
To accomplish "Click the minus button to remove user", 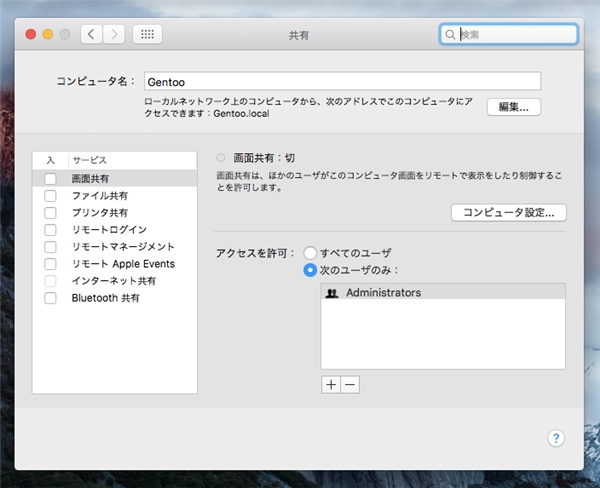I will tap(349, 385).
